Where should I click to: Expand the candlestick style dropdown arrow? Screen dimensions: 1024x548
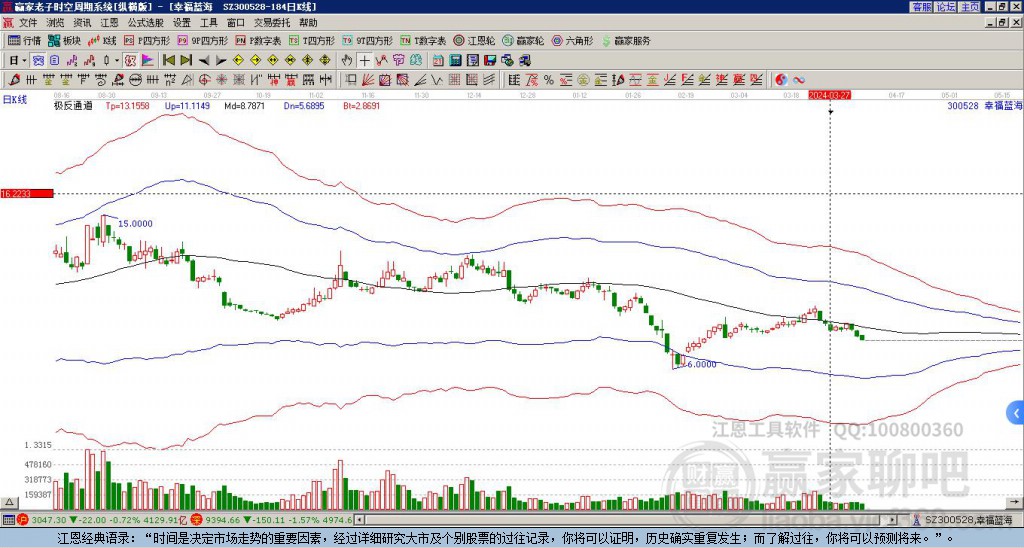point(117,60)
